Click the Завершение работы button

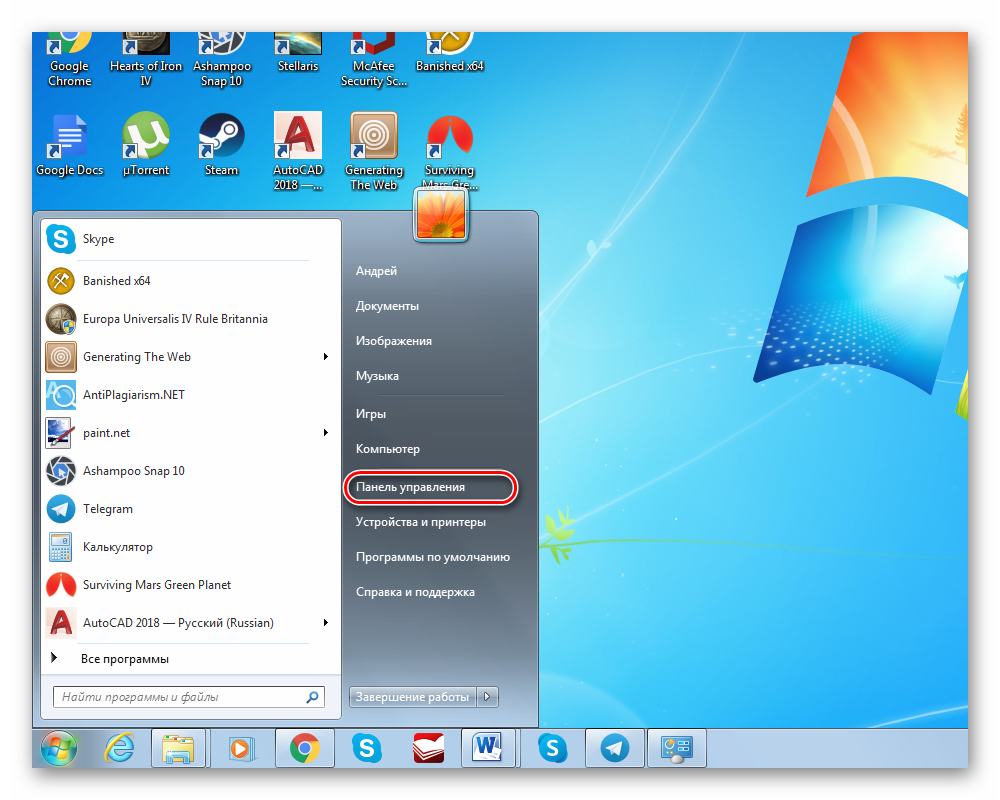413,697
